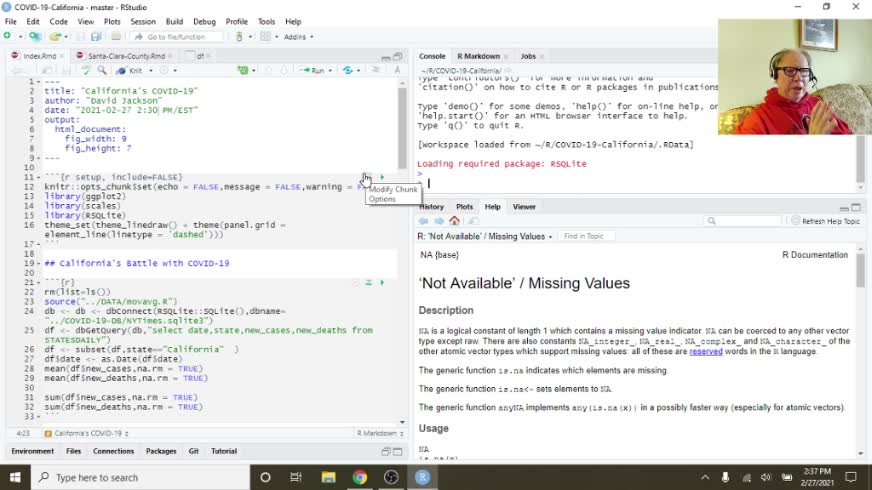Screen dimensions: 872x490
Task: Click the spell check icon in editor toolbar
Action: click(x=86, y=71)
